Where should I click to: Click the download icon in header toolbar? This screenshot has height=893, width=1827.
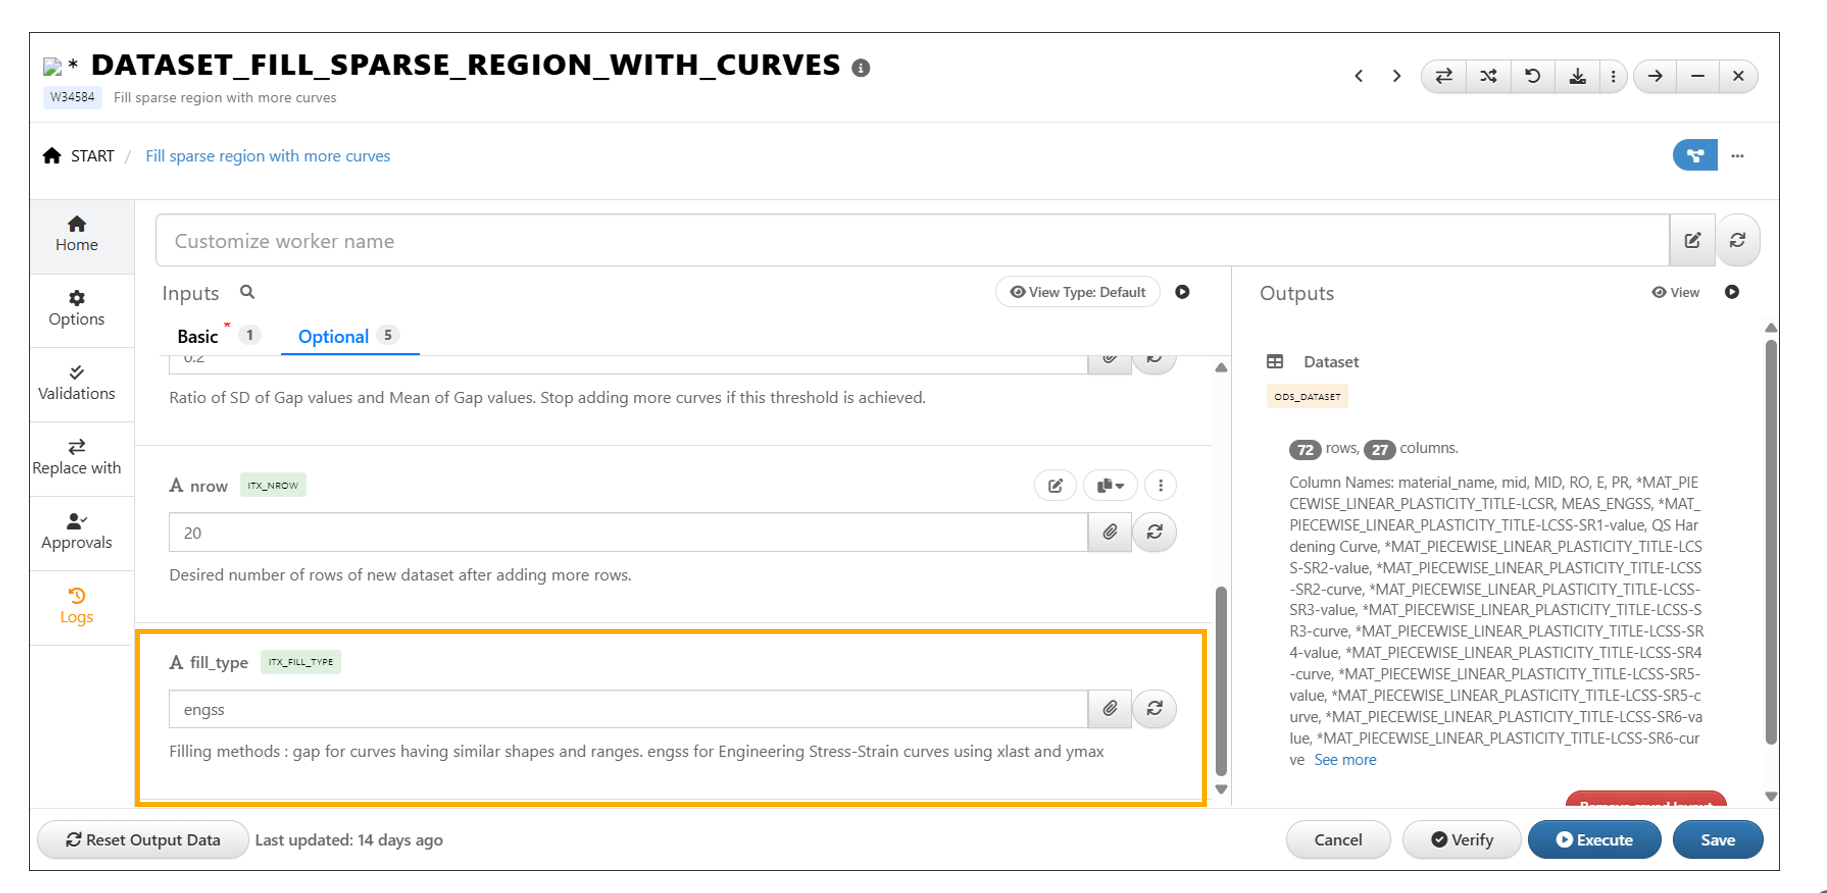click(1577, 76)
